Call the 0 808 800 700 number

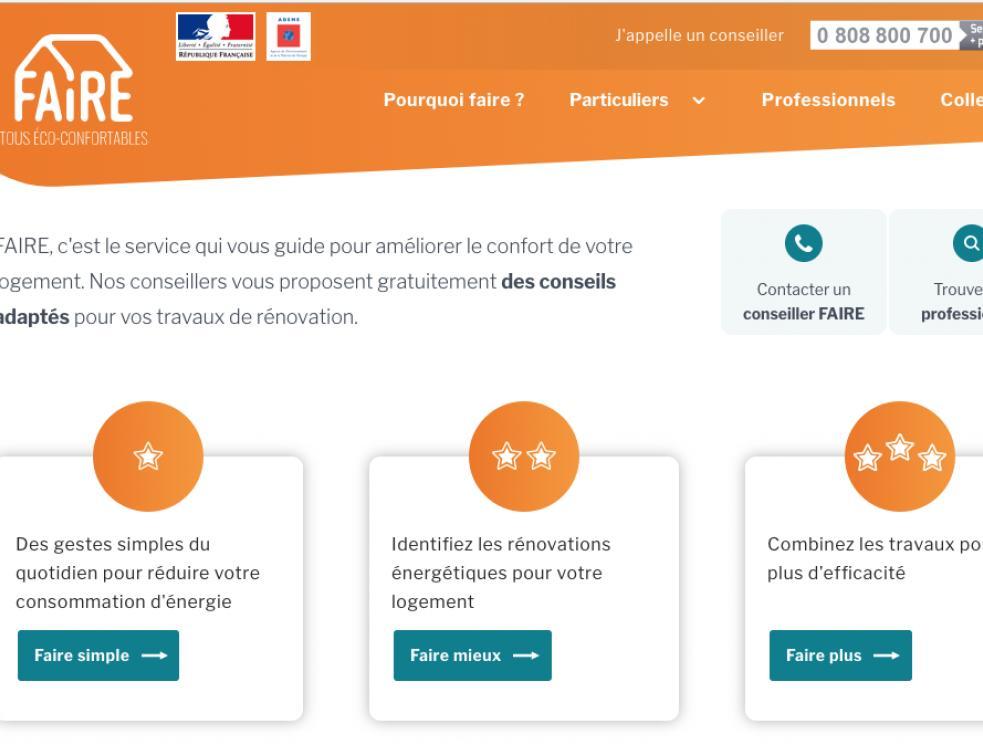tap(885, 35)
